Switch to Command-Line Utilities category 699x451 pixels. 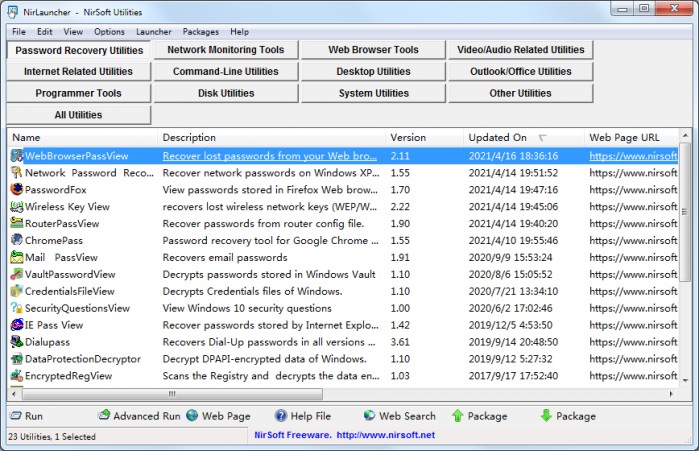pos(226,71)
